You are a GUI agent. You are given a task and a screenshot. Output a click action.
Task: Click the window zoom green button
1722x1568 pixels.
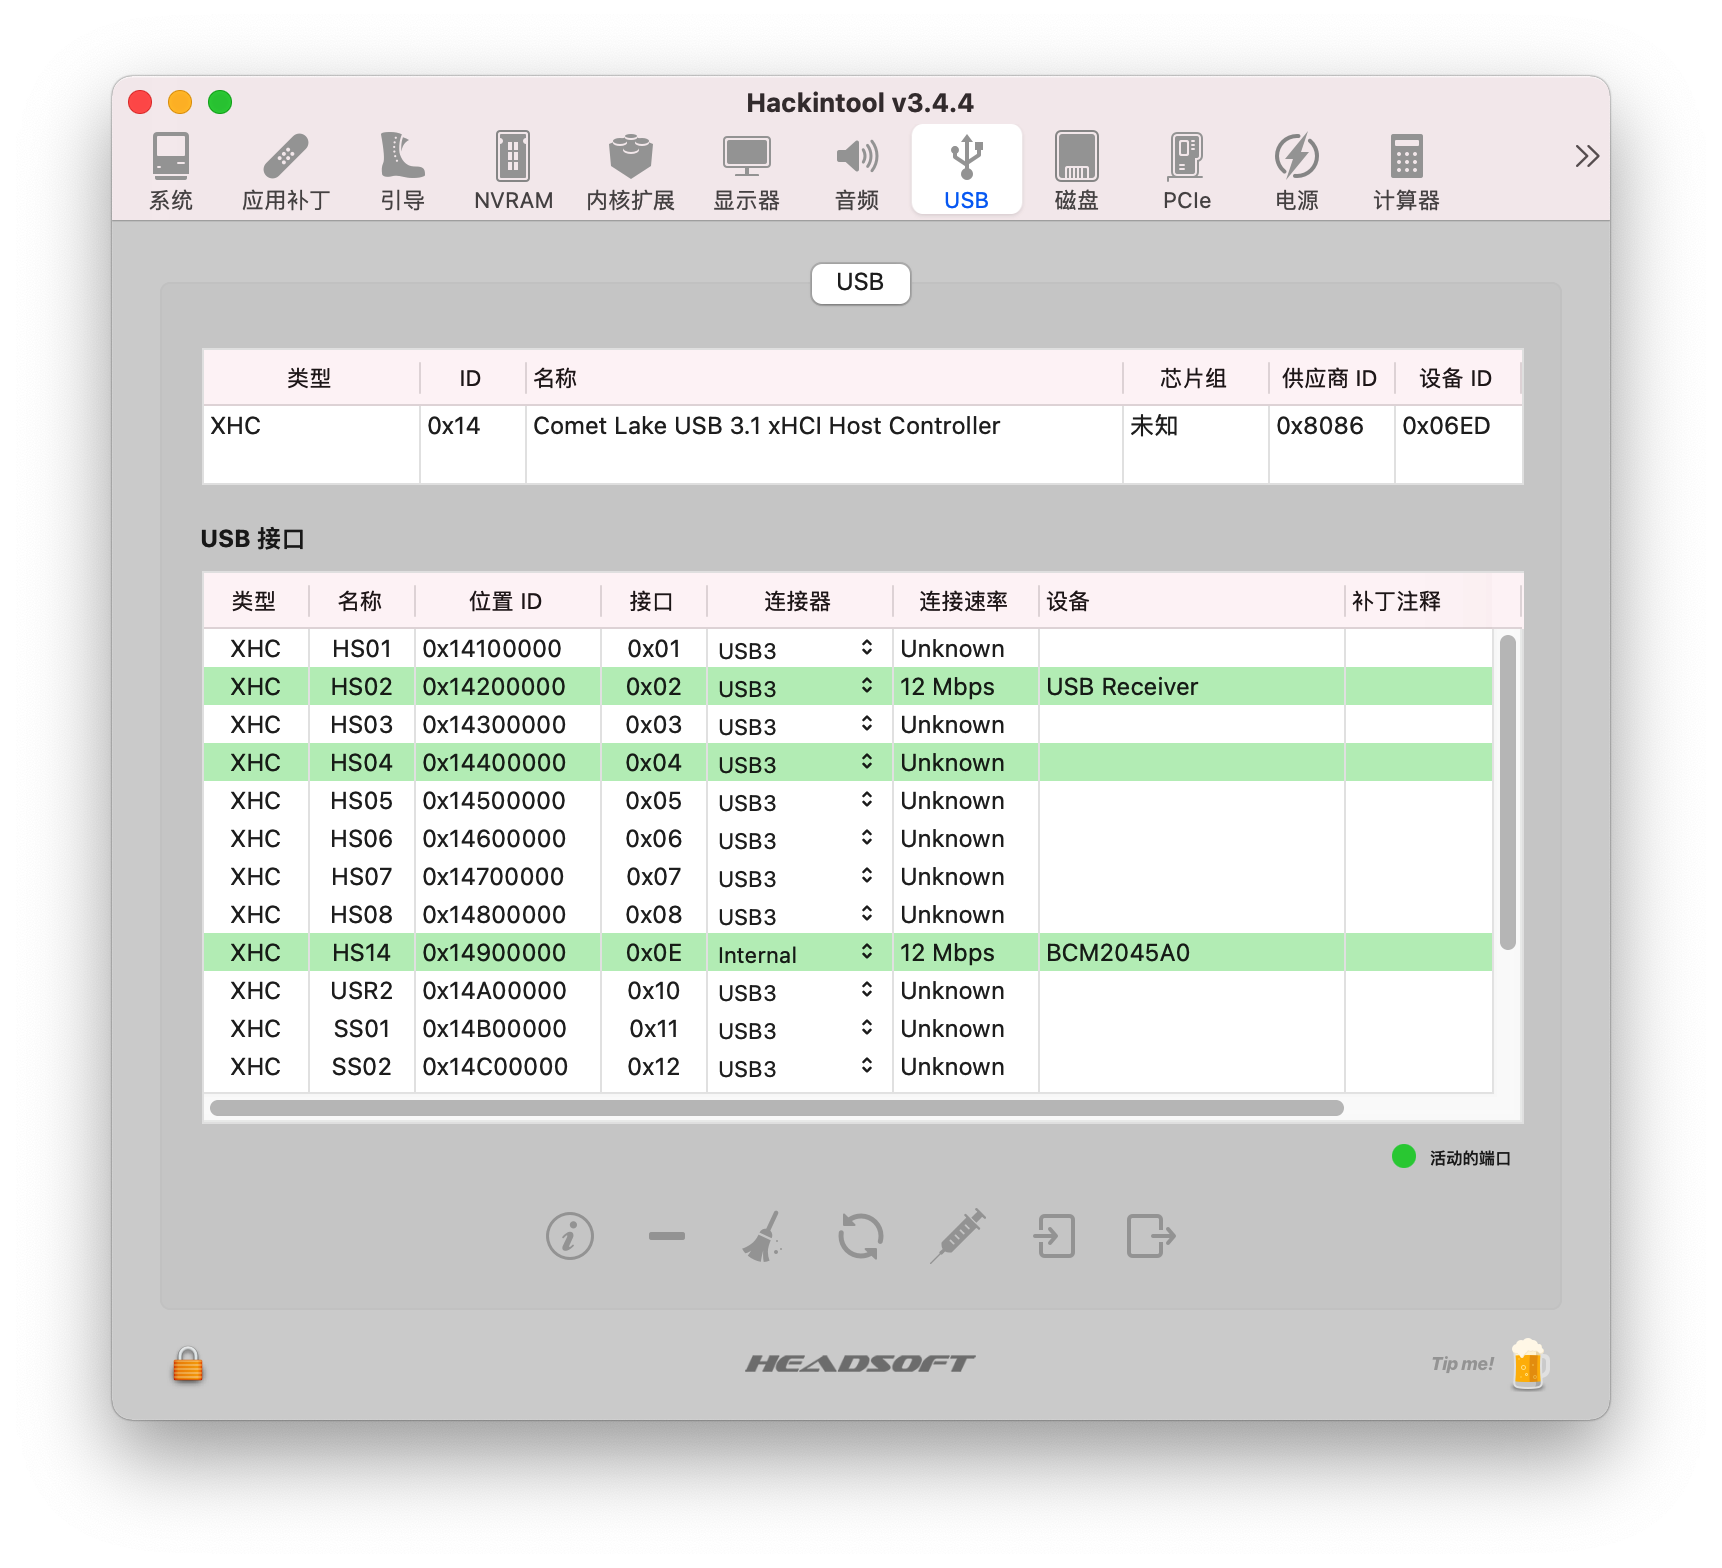220,102
